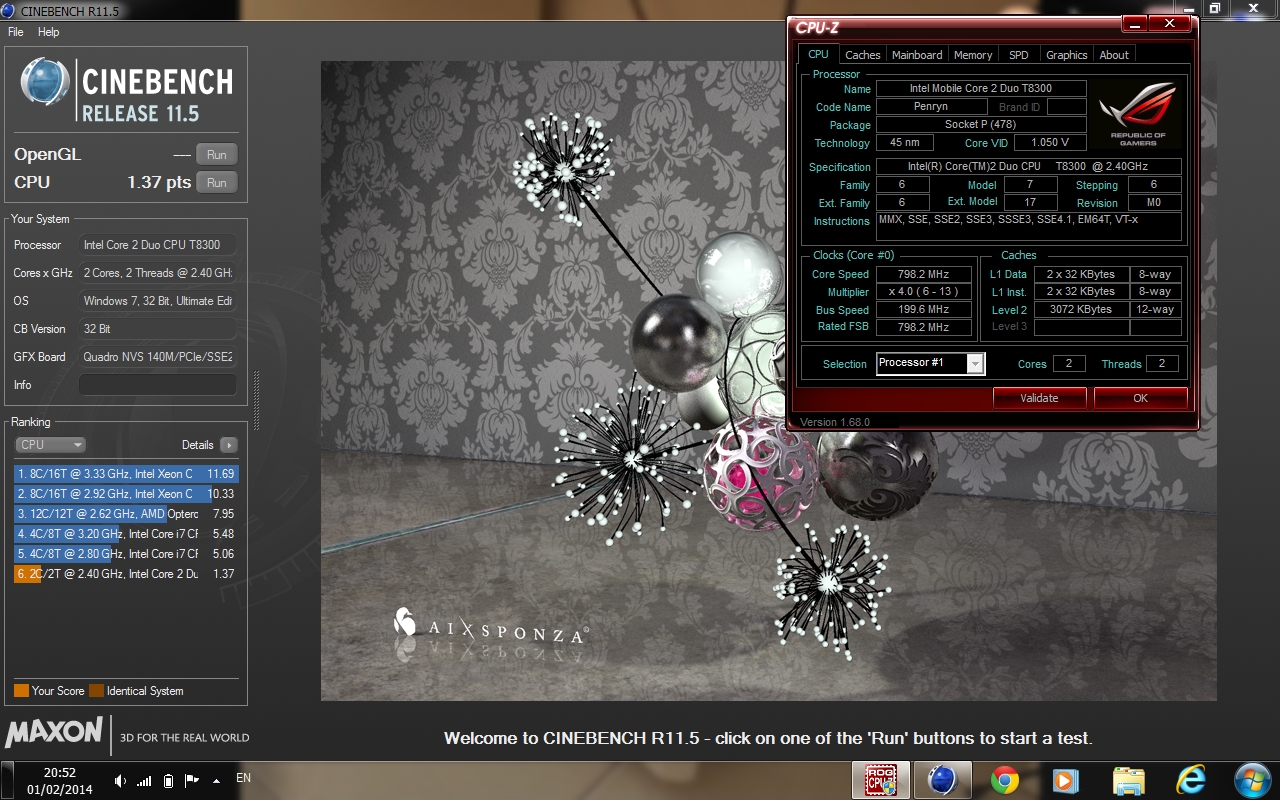Image resolution: width=1280 pixels, height=800 pixels.
Task: Open the Processor #1 selection dropdown
Action: [x=930, y=363]
